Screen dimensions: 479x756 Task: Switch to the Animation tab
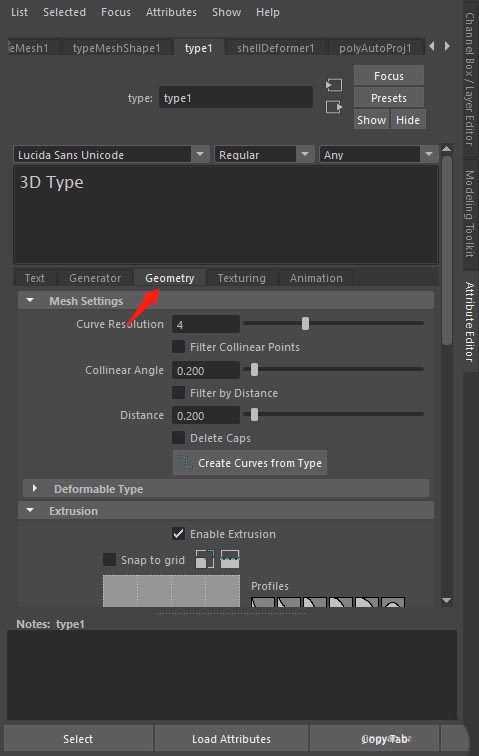316,278
